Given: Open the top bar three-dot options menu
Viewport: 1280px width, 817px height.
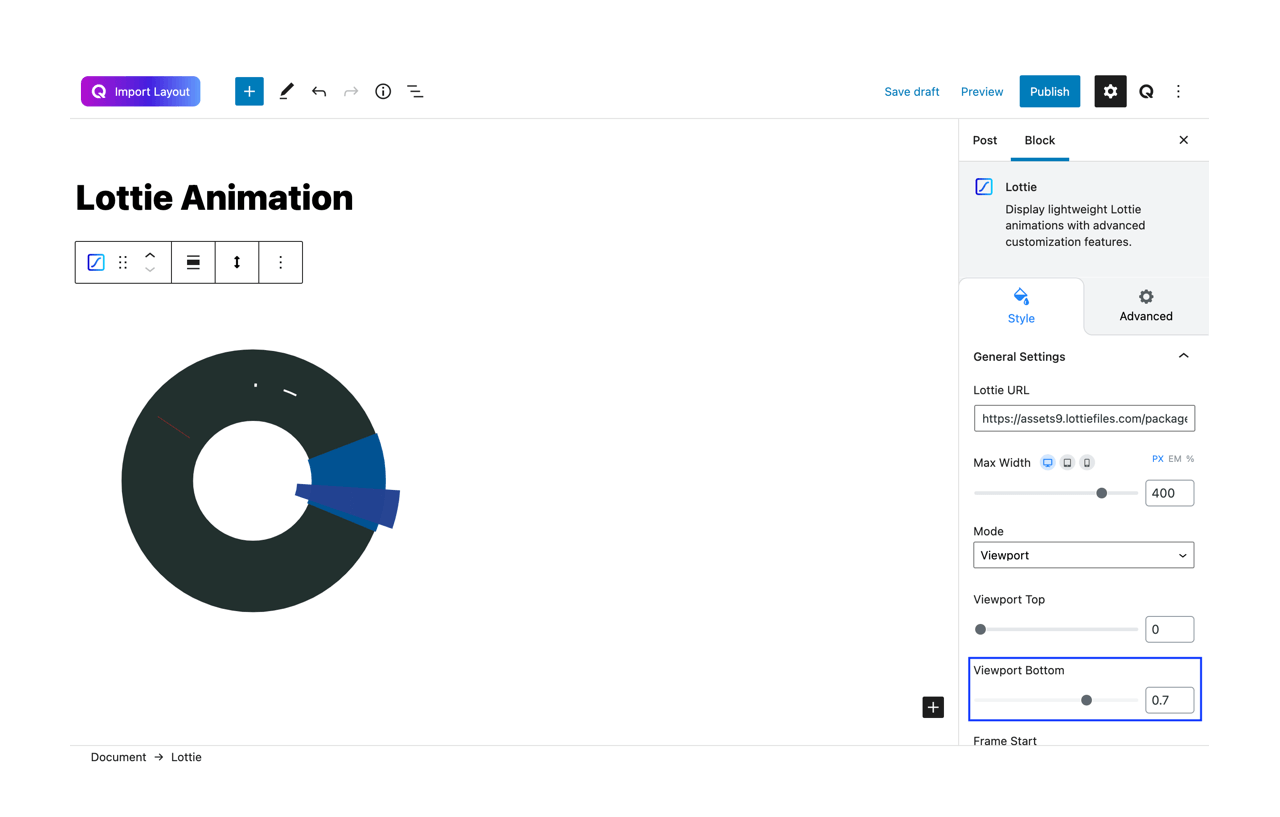Looking at the screenshot, I should click(x=1178, y=91).
